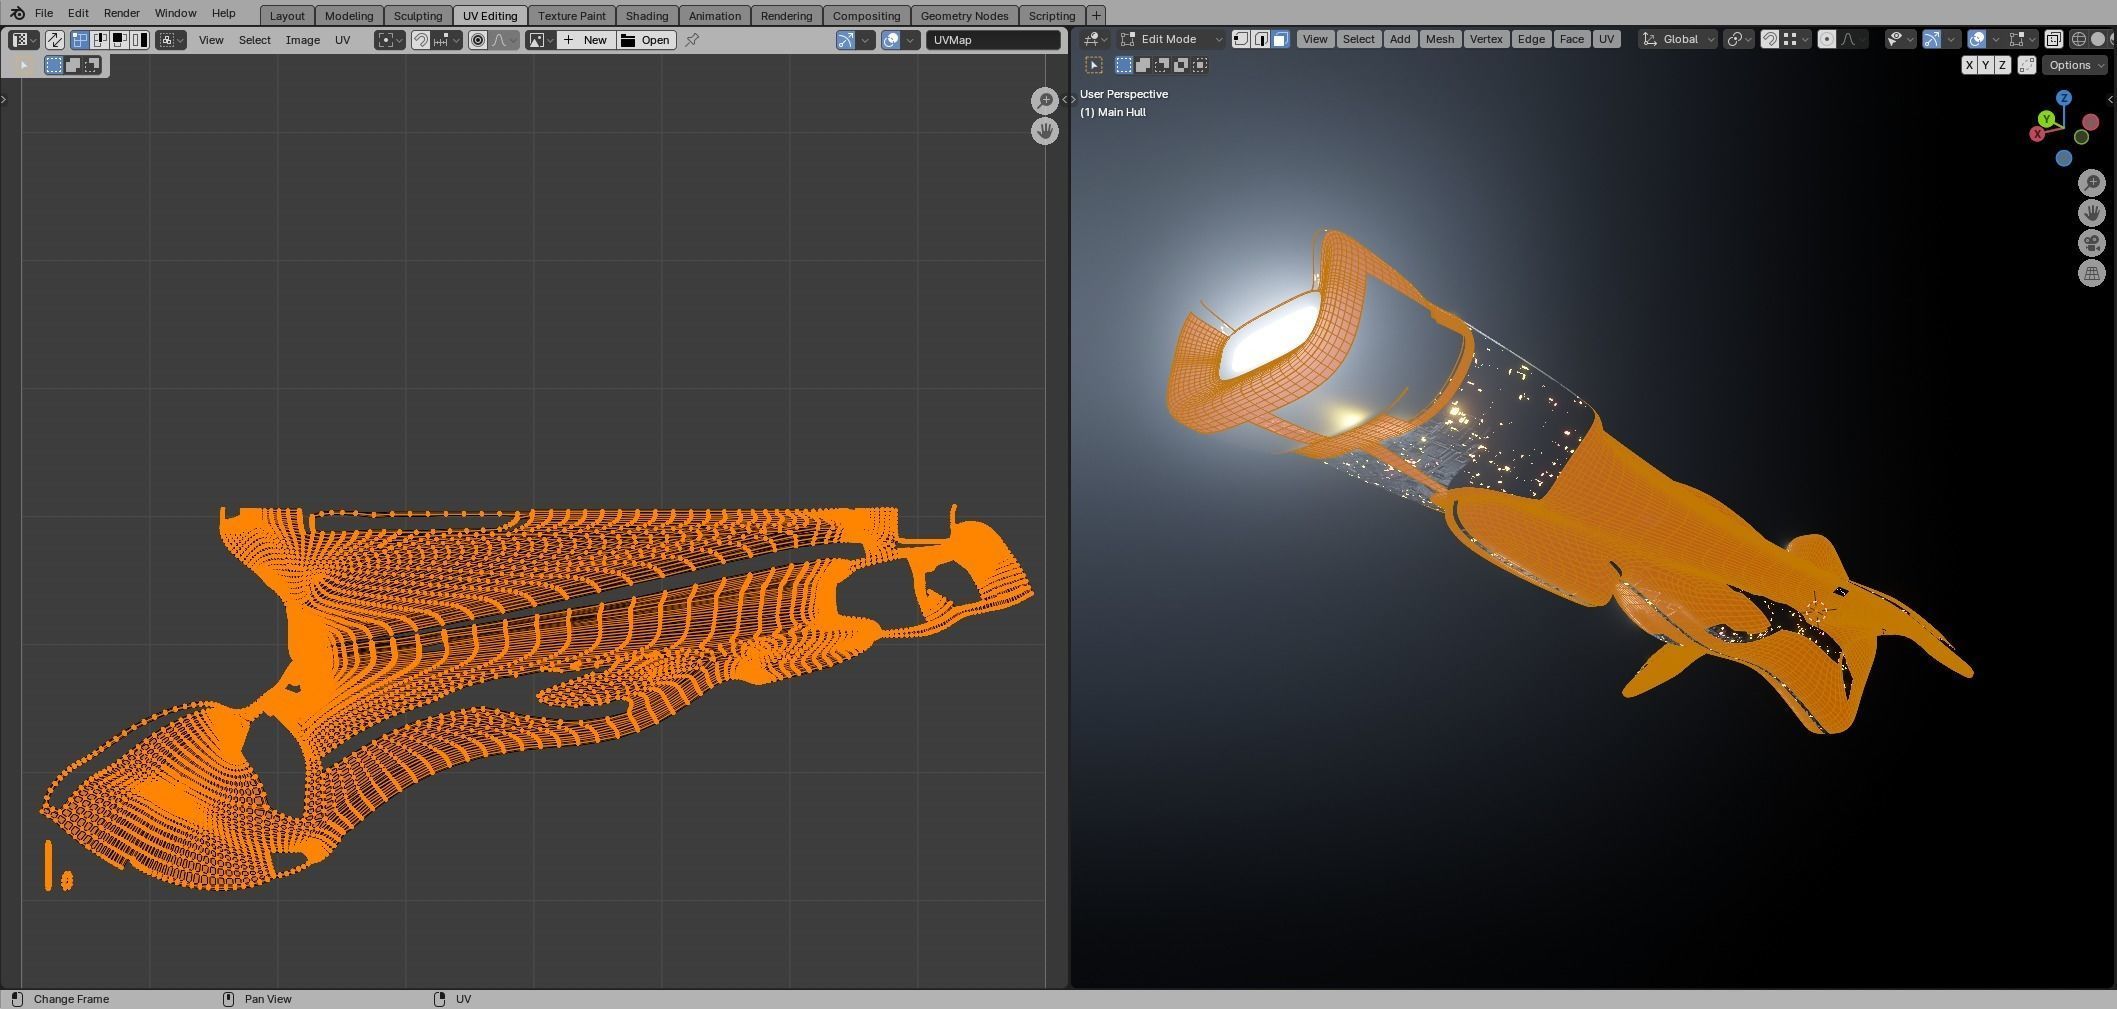The width and height of the screenshot is (2117, 1009).
Task: Open the Render menu
Action: pos(122,13)
